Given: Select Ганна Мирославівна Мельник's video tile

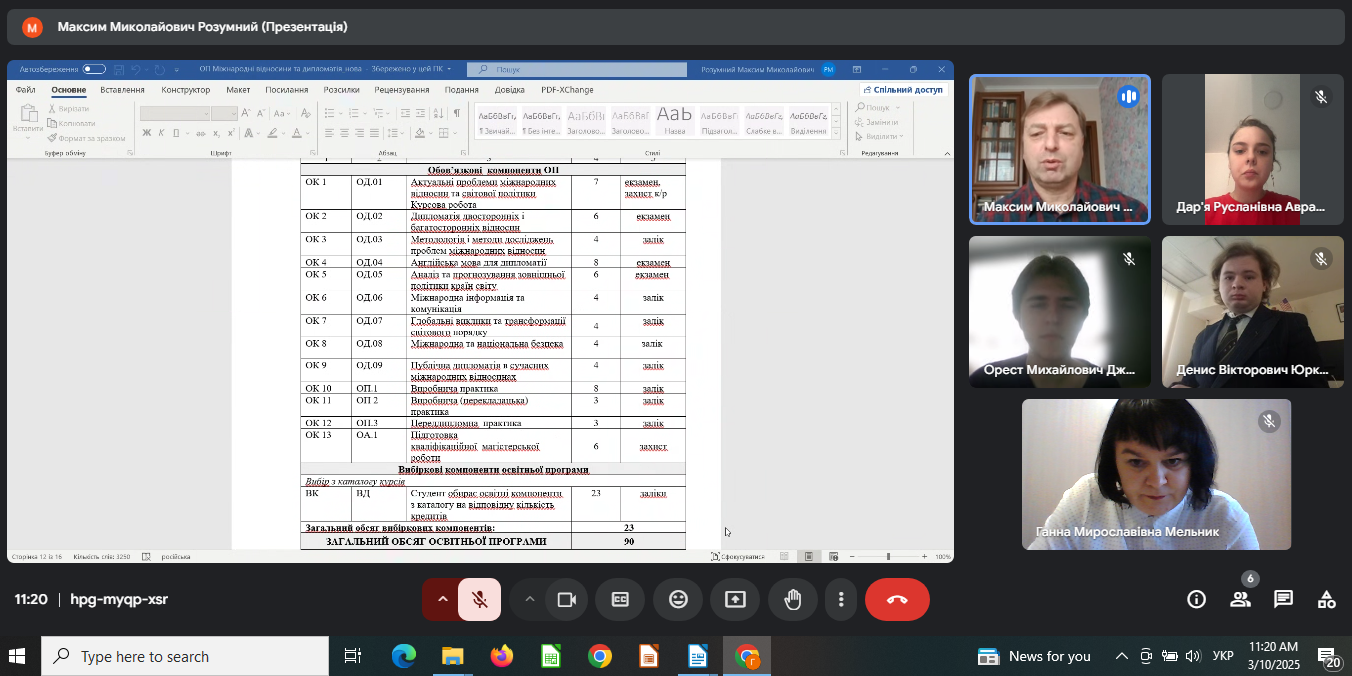Looking at the screenshot, I should point(1156,474).
